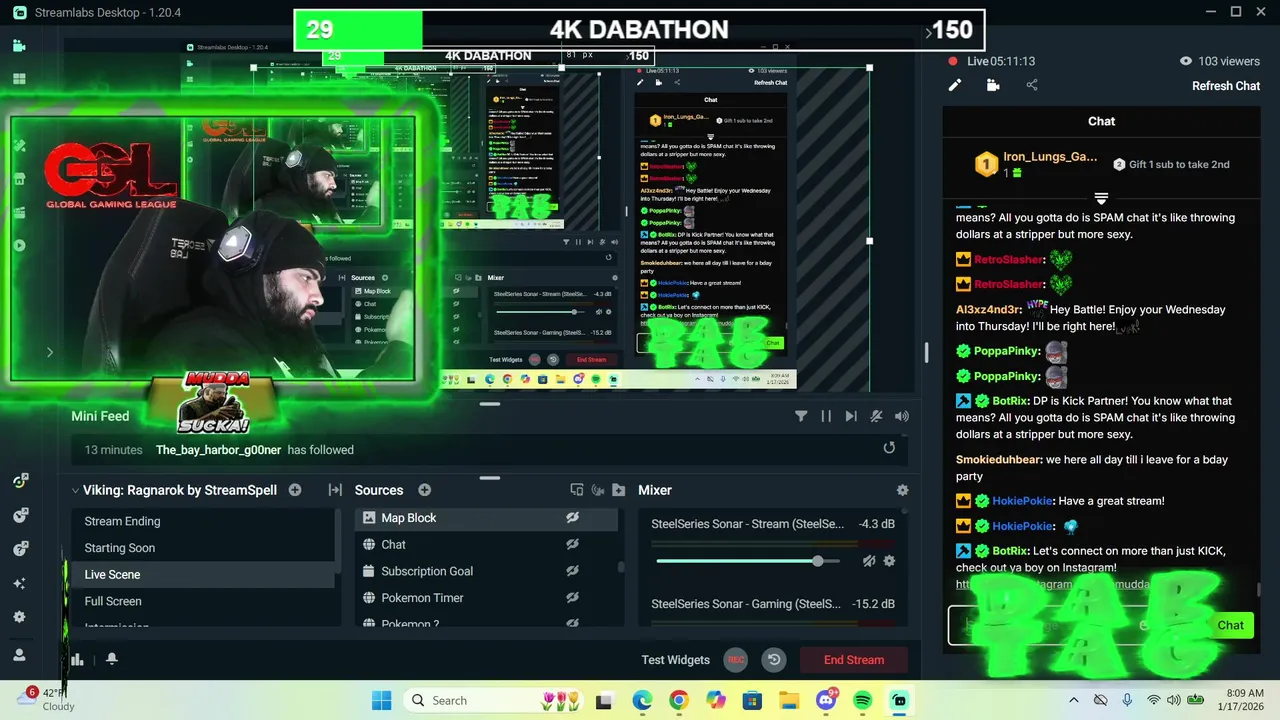Select the Map Block source row
The image size is (1280, 720).
click(x=485, y=518)
